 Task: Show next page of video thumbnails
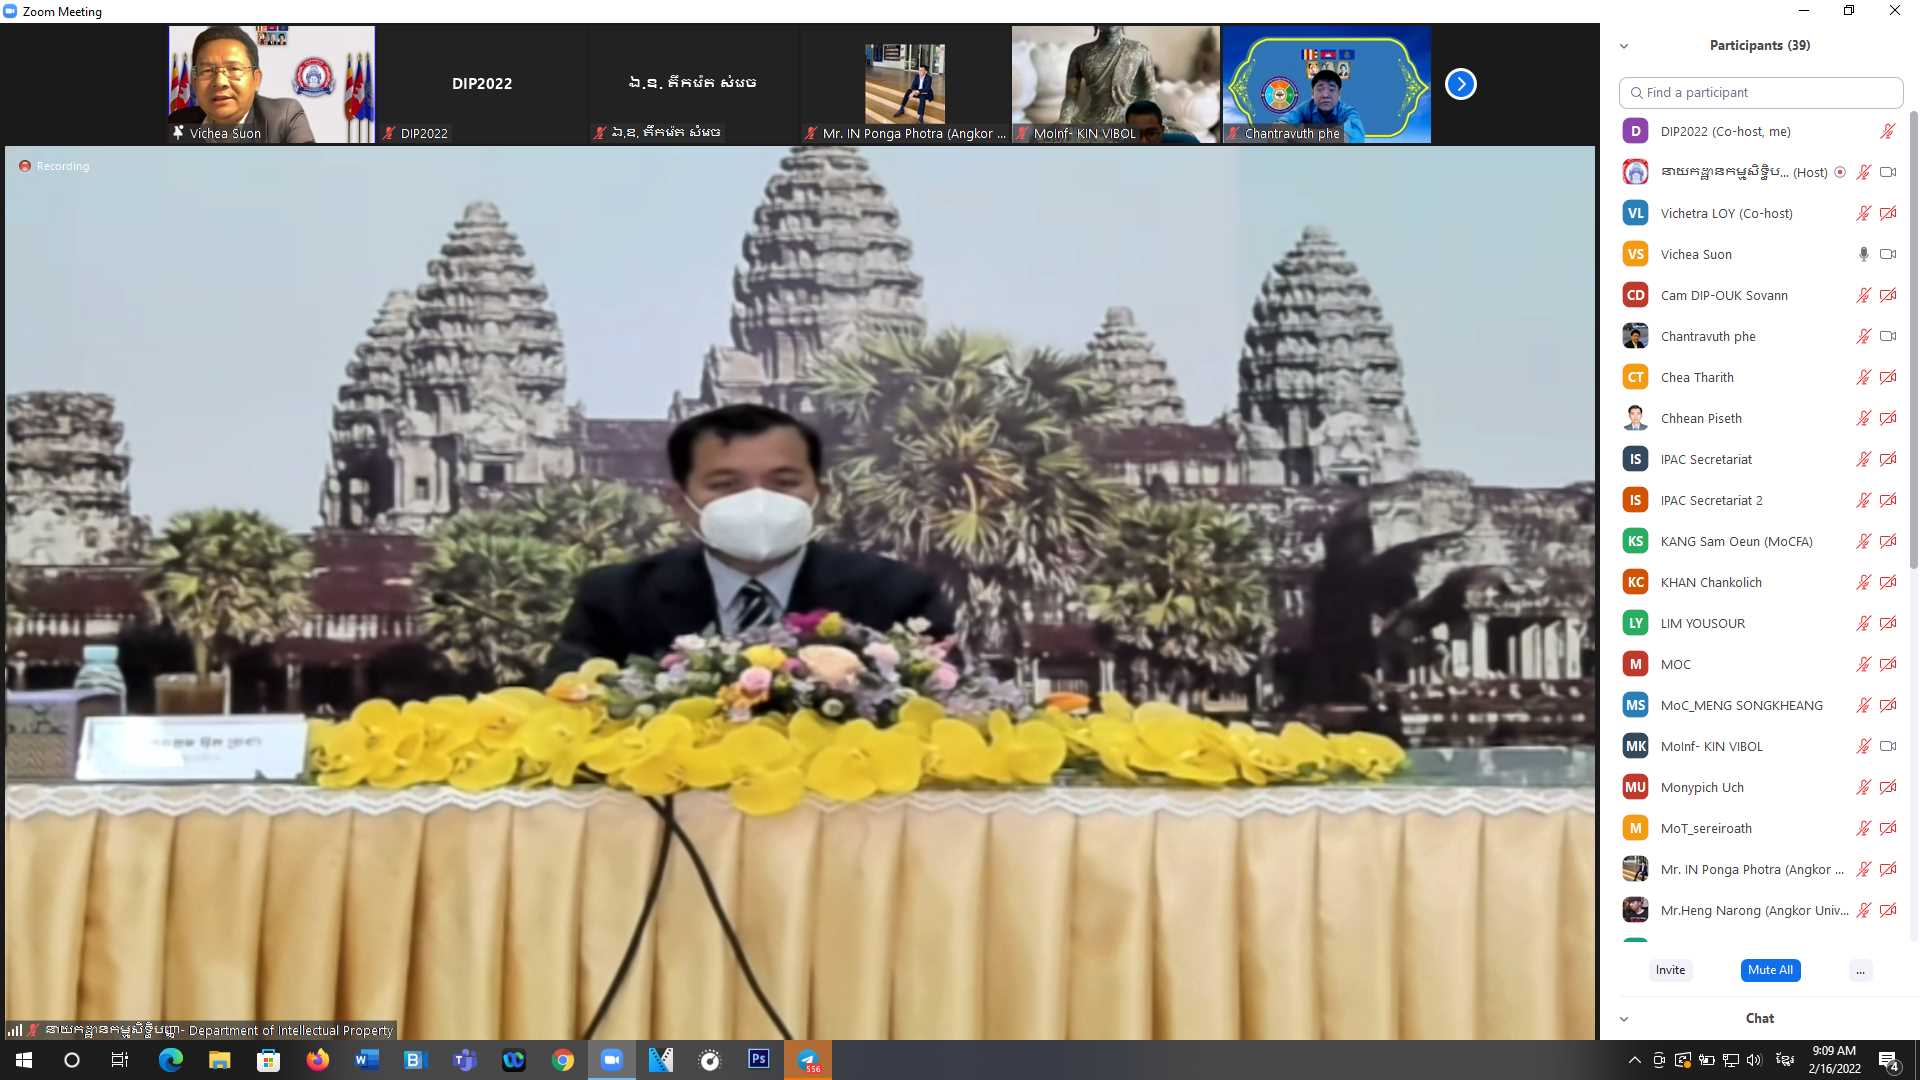1460,84
